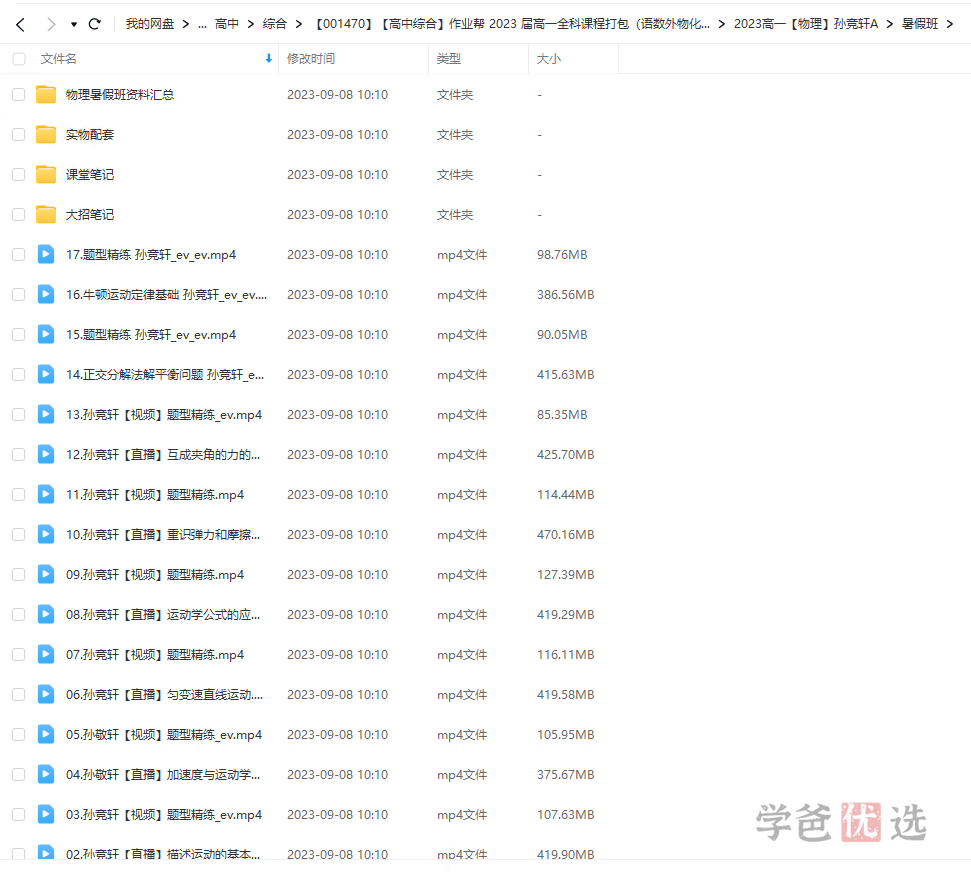Select checkbox for 14.正交分解法 video

19,374
